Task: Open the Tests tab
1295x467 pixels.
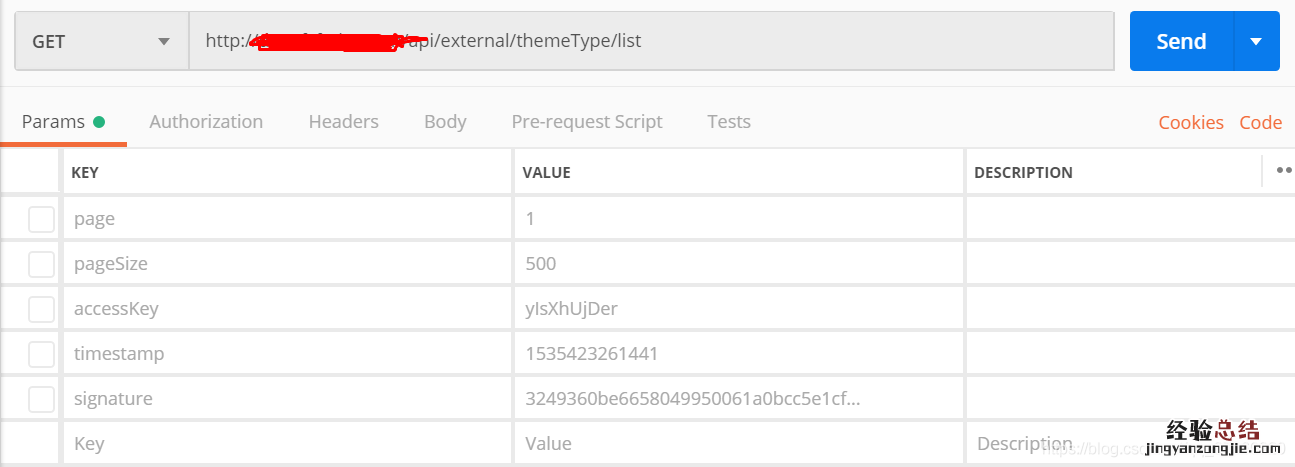Action: (x=728, y=122)
